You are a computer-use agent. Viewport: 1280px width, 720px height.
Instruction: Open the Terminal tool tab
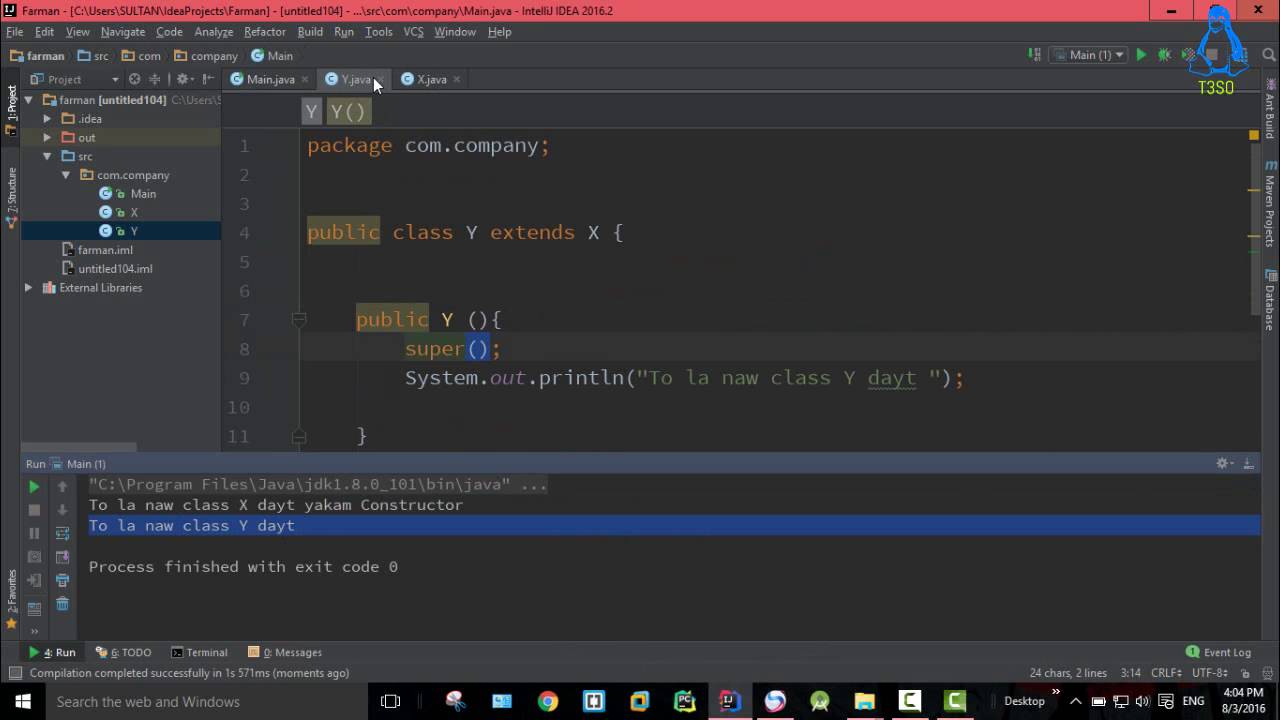[199, 652]
